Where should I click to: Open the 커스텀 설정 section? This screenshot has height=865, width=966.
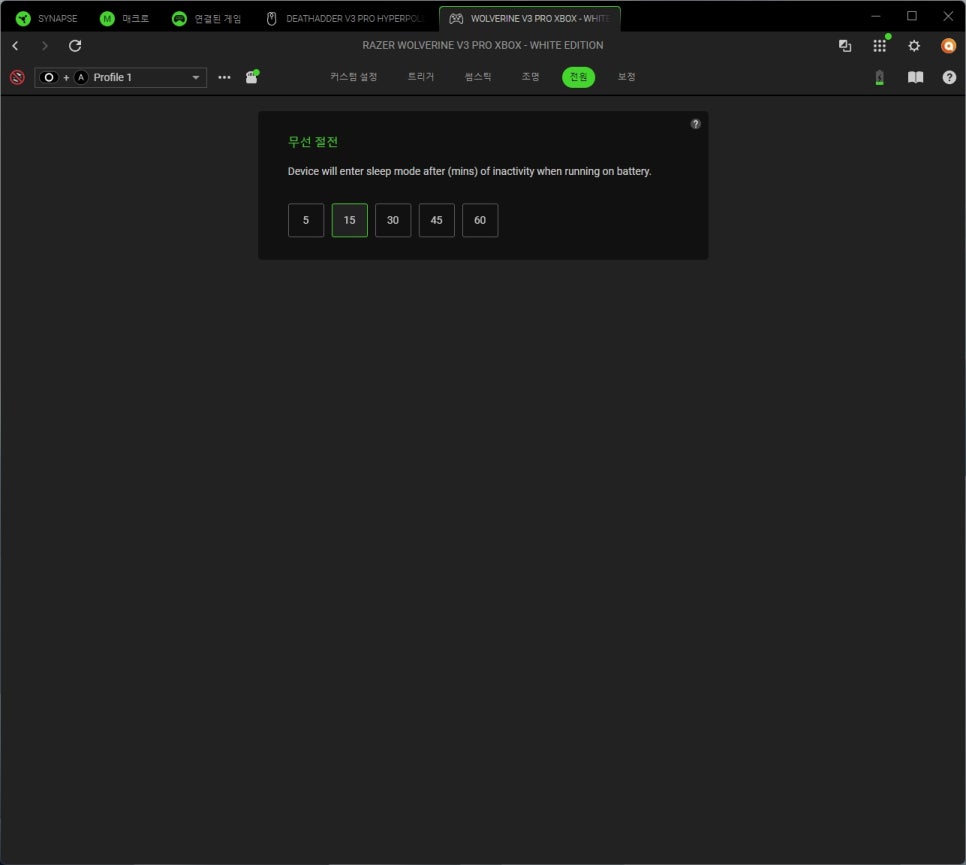tap(354, 77)
